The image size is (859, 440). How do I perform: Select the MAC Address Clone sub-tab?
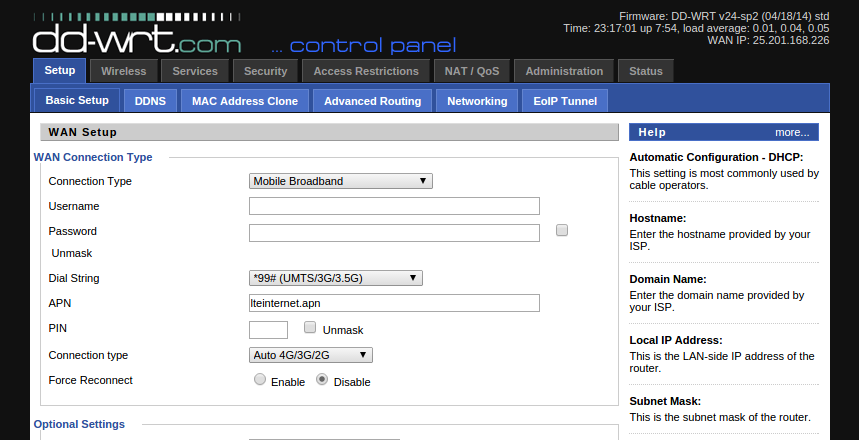pos(245,101)
